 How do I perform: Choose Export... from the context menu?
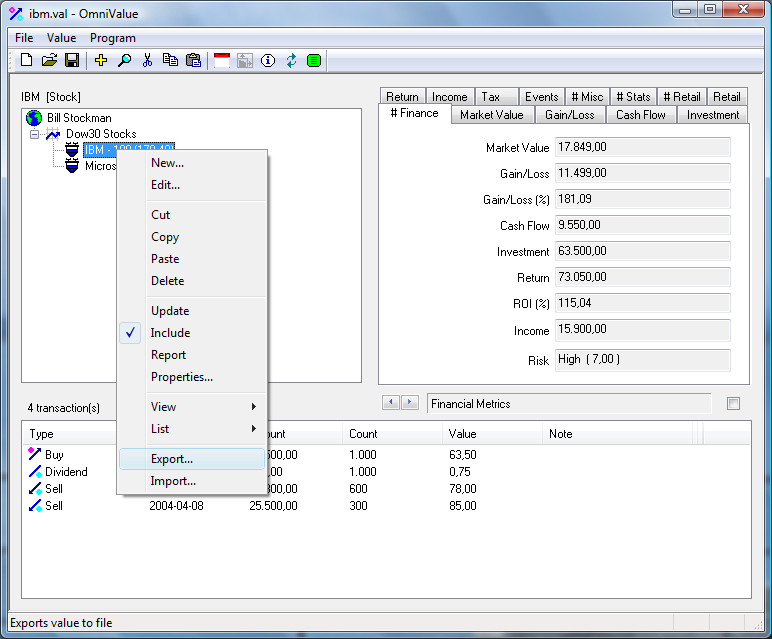[192, 459]
